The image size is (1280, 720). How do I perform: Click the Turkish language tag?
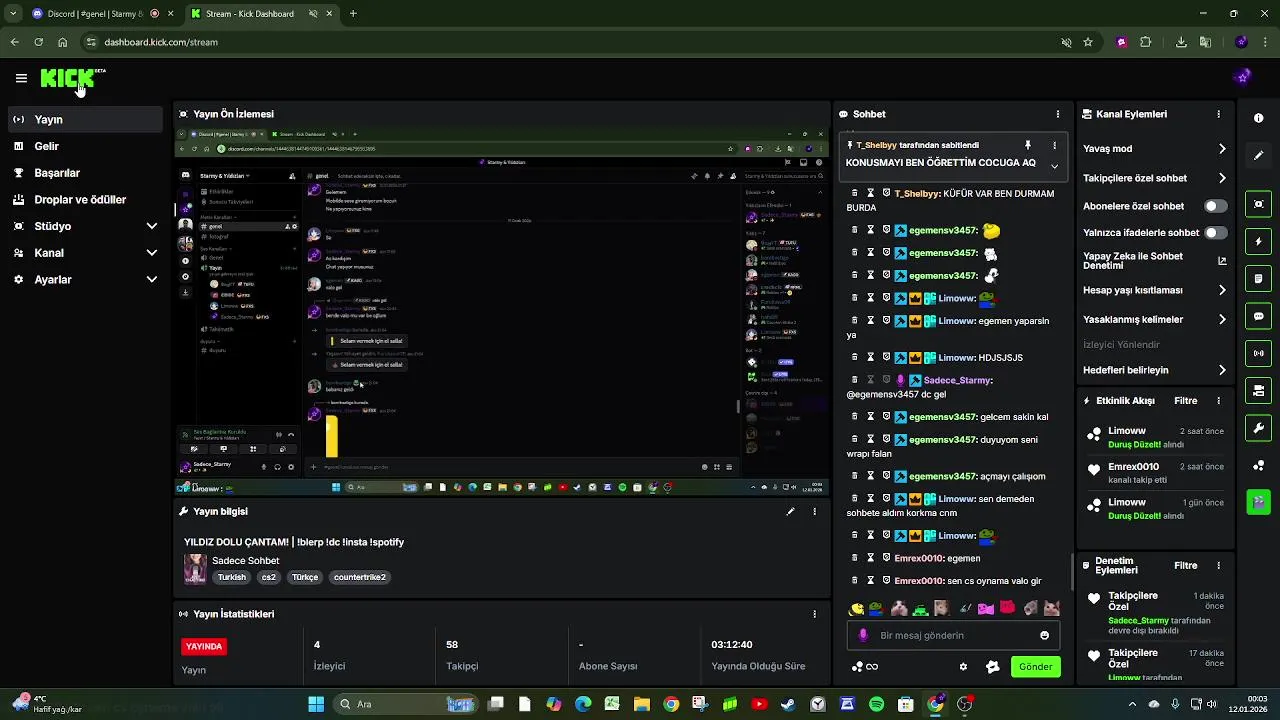[x=231, y=577]
